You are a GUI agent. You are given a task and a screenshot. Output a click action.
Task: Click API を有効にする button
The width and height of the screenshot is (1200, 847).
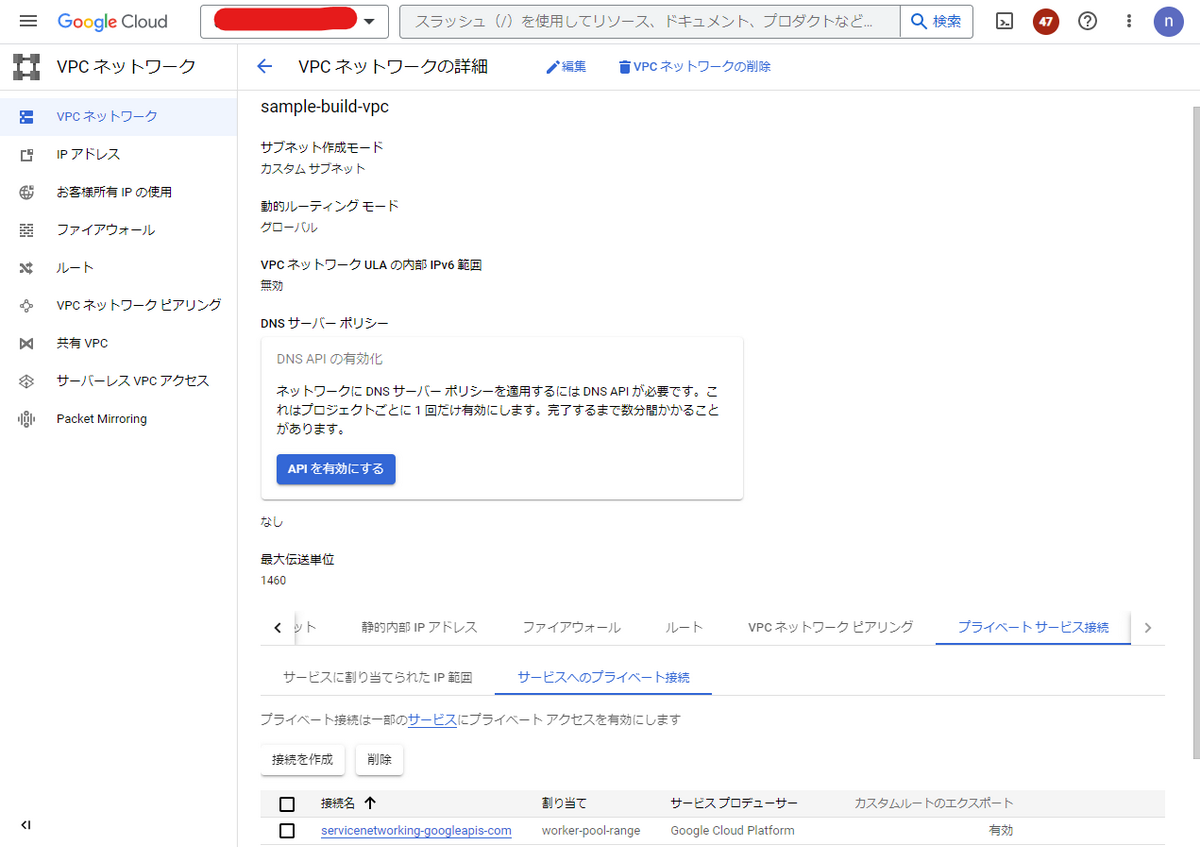(336, 469)
